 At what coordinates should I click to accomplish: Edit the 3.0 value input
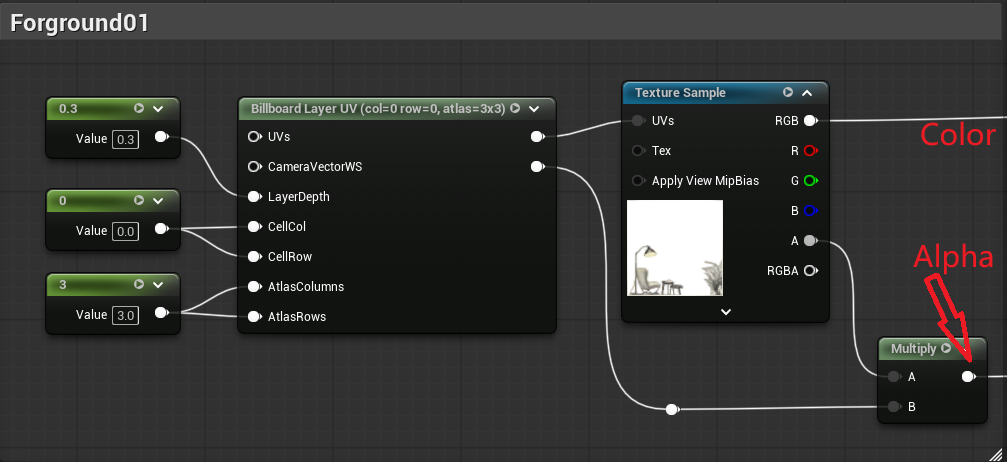[125, 315]
